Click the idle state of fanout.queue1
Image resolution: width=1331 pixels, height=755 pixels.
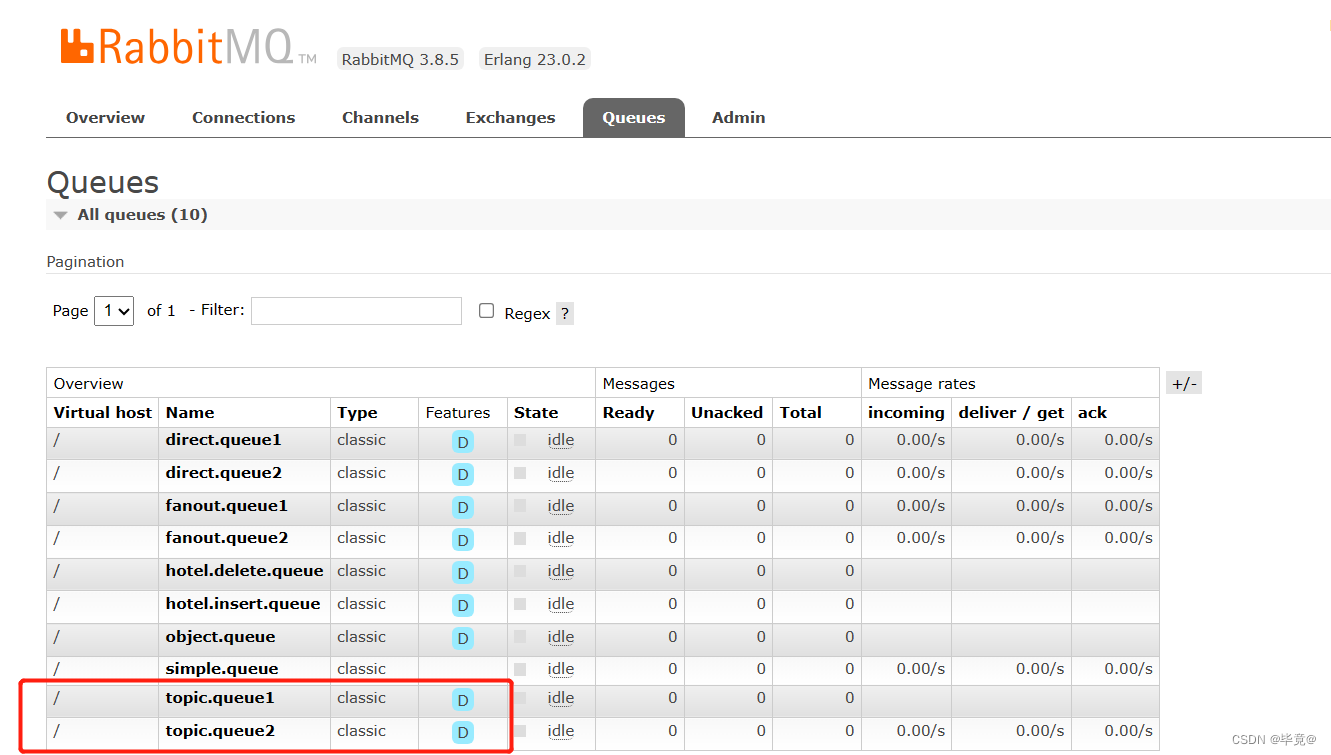coord(561,506)
